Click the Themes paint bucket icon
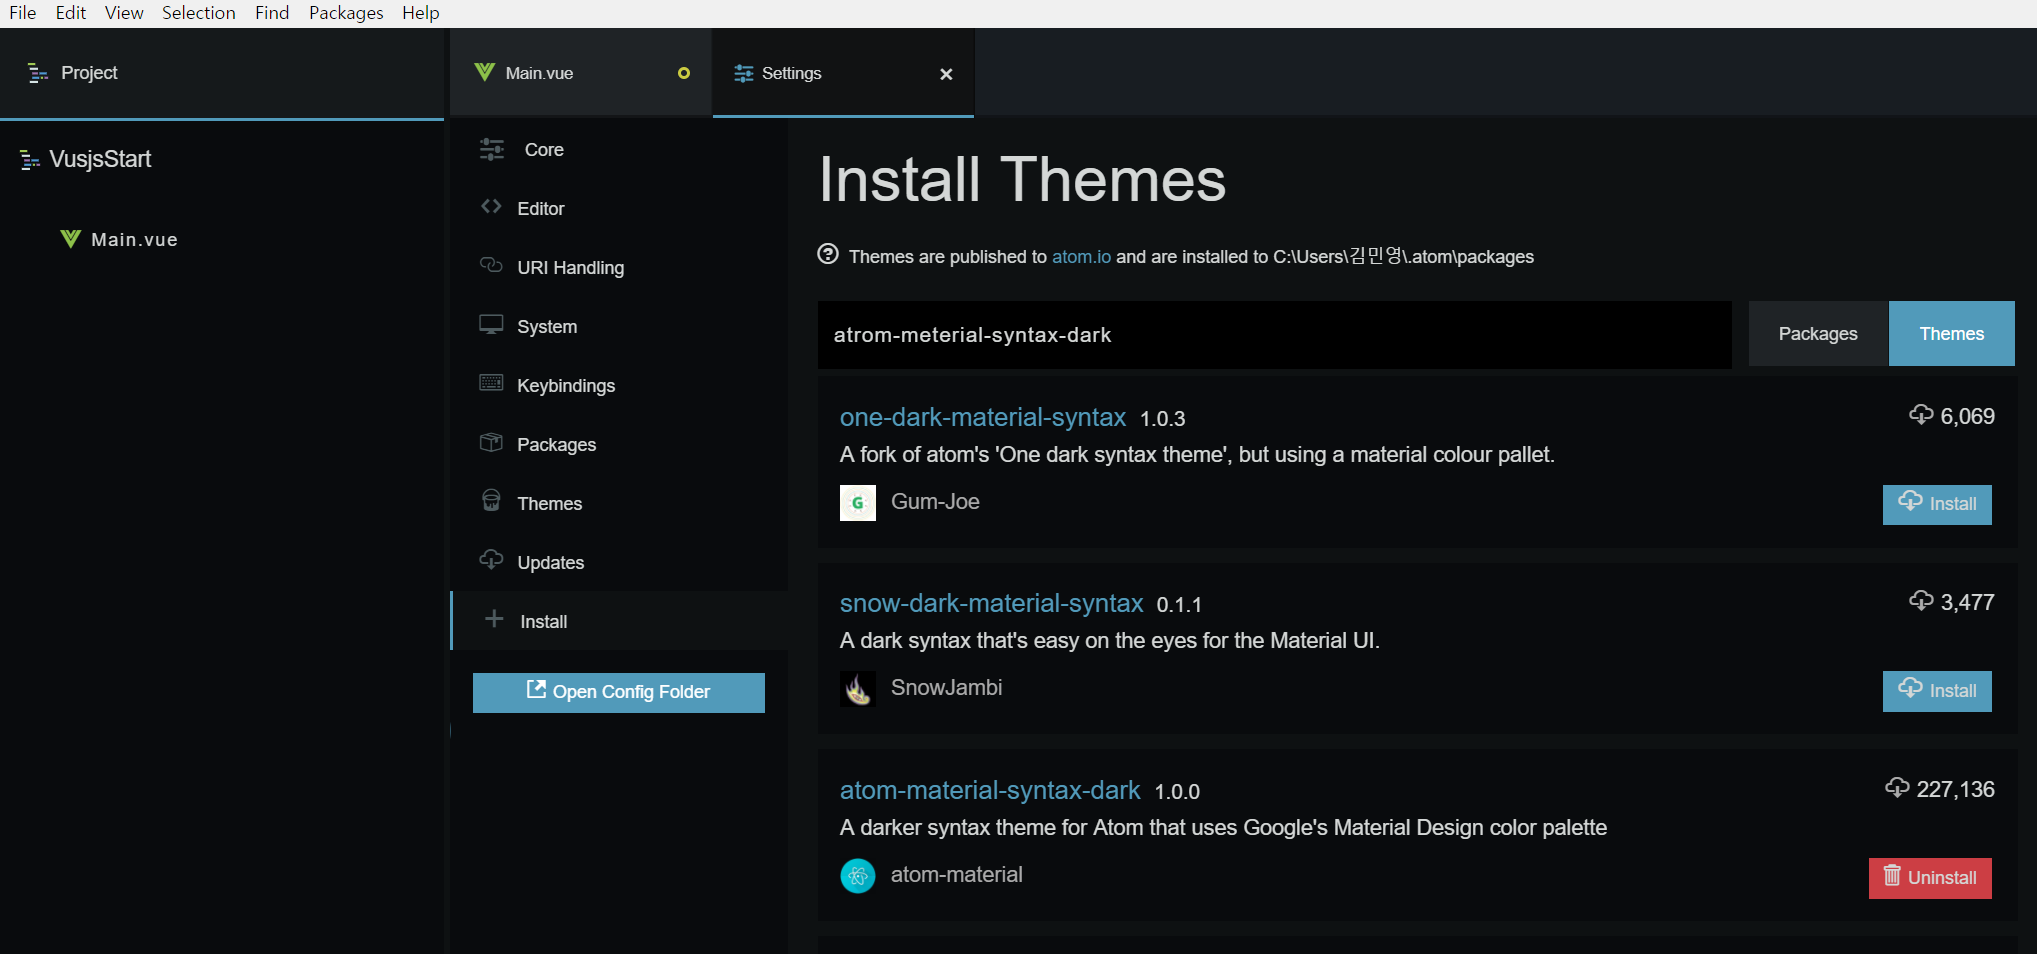The height and width of the screenshot is (954, 2037). coord(491,500)
